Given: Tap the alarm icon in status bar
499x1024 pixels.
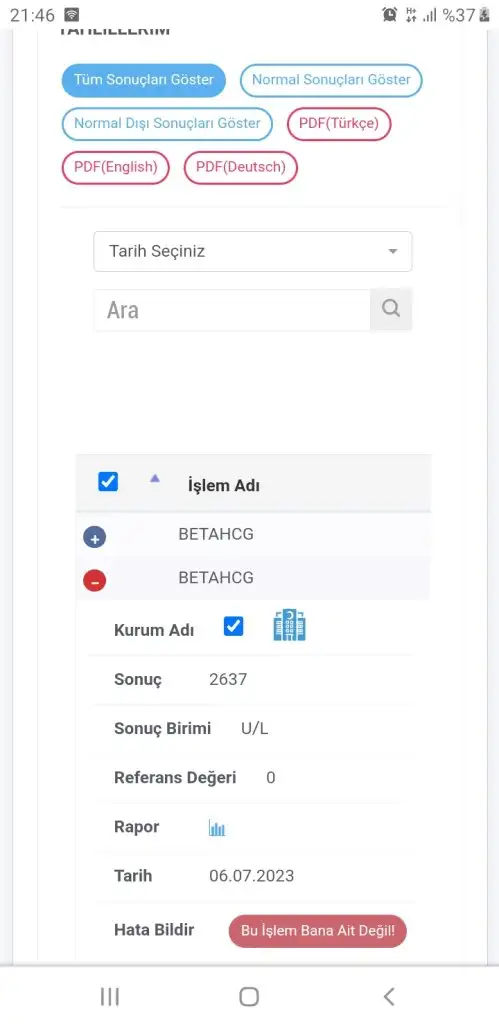Looking at the screenshot, I should [390, 14].
